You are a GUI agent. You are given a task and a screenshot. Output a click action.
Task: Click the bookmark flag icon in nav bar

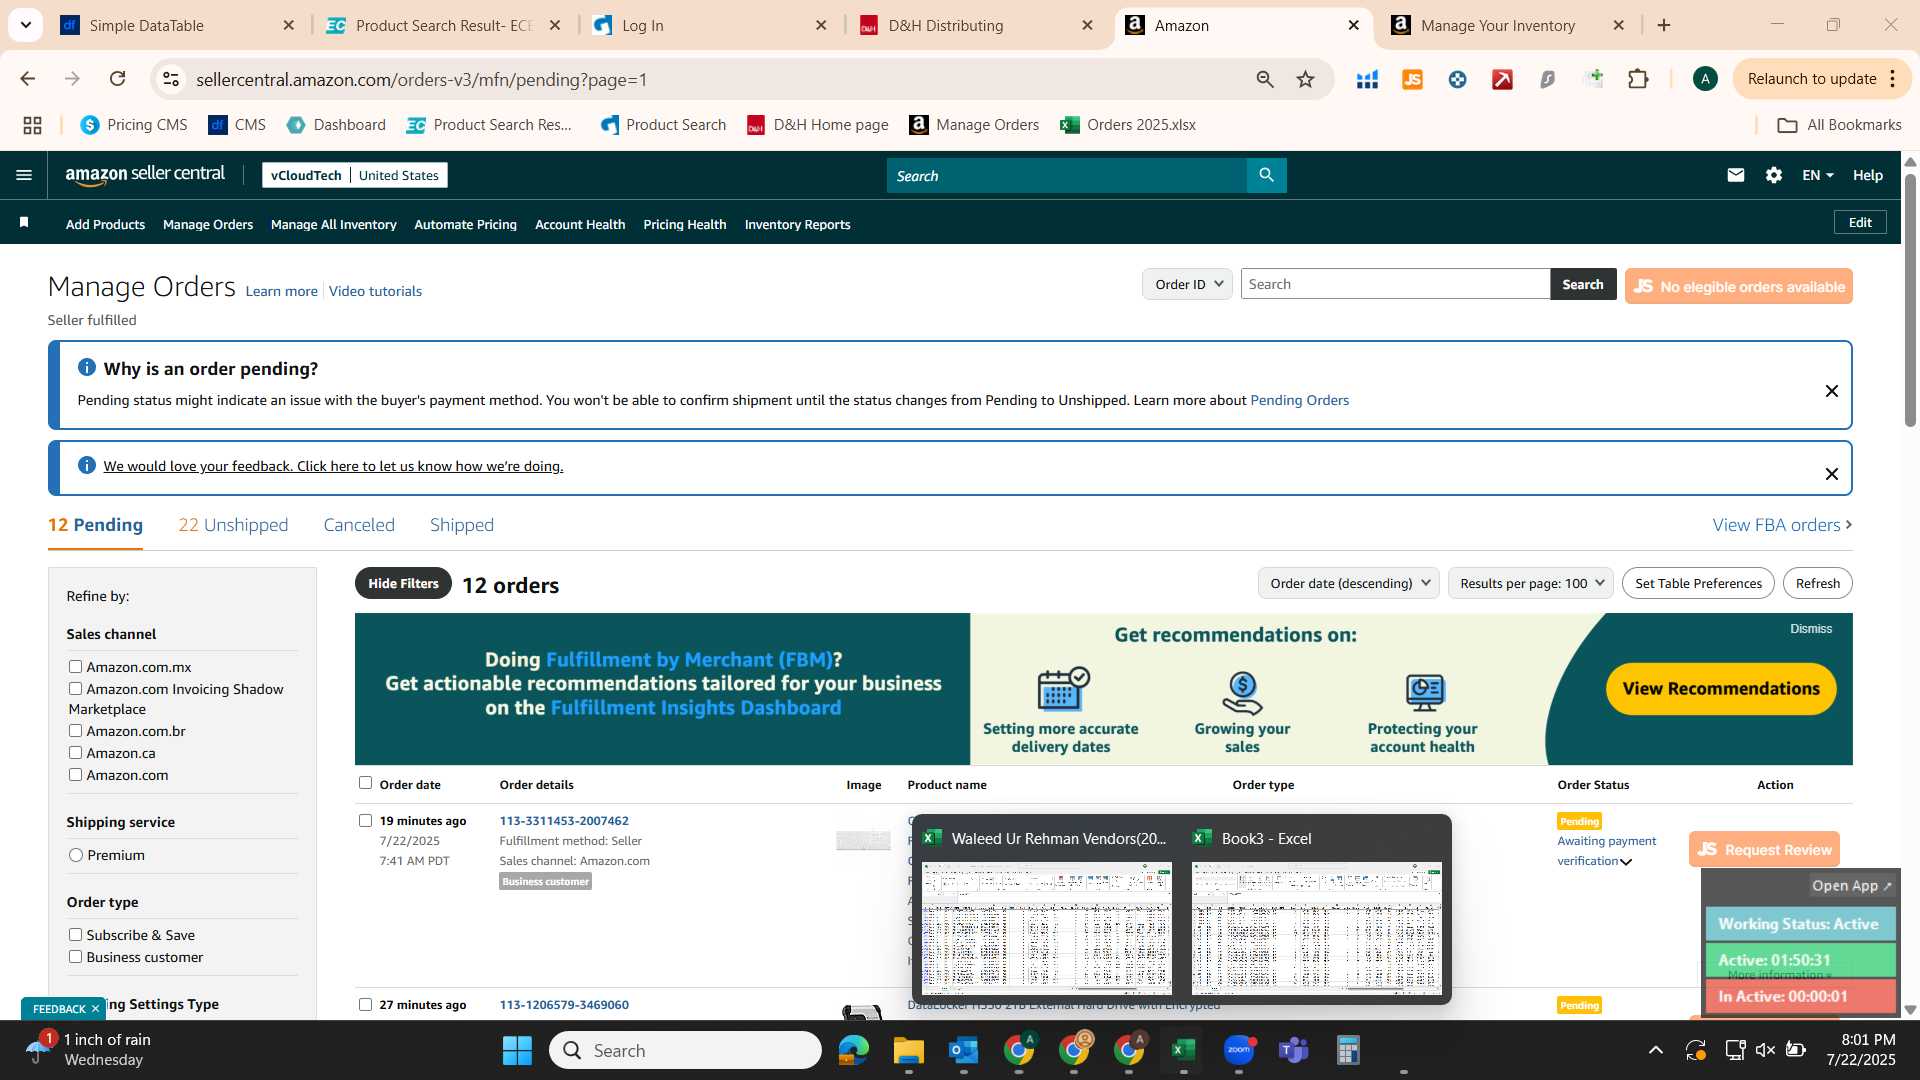pyautogui.click(x=24, y=223)
